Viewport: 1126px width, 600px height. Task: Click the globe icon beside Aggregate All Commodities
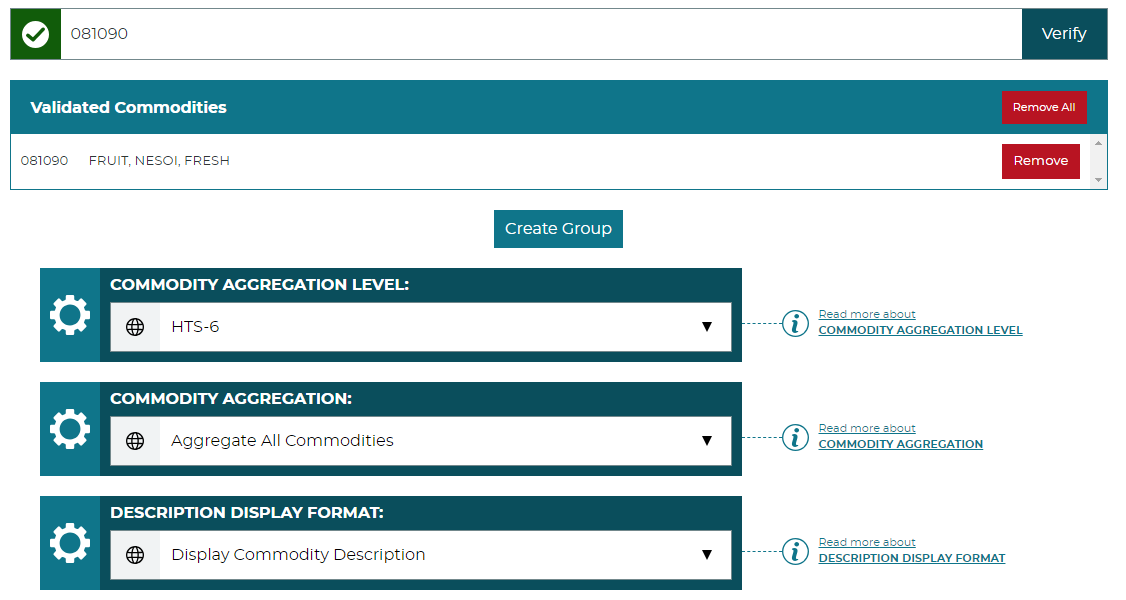[x=135, y=440]
